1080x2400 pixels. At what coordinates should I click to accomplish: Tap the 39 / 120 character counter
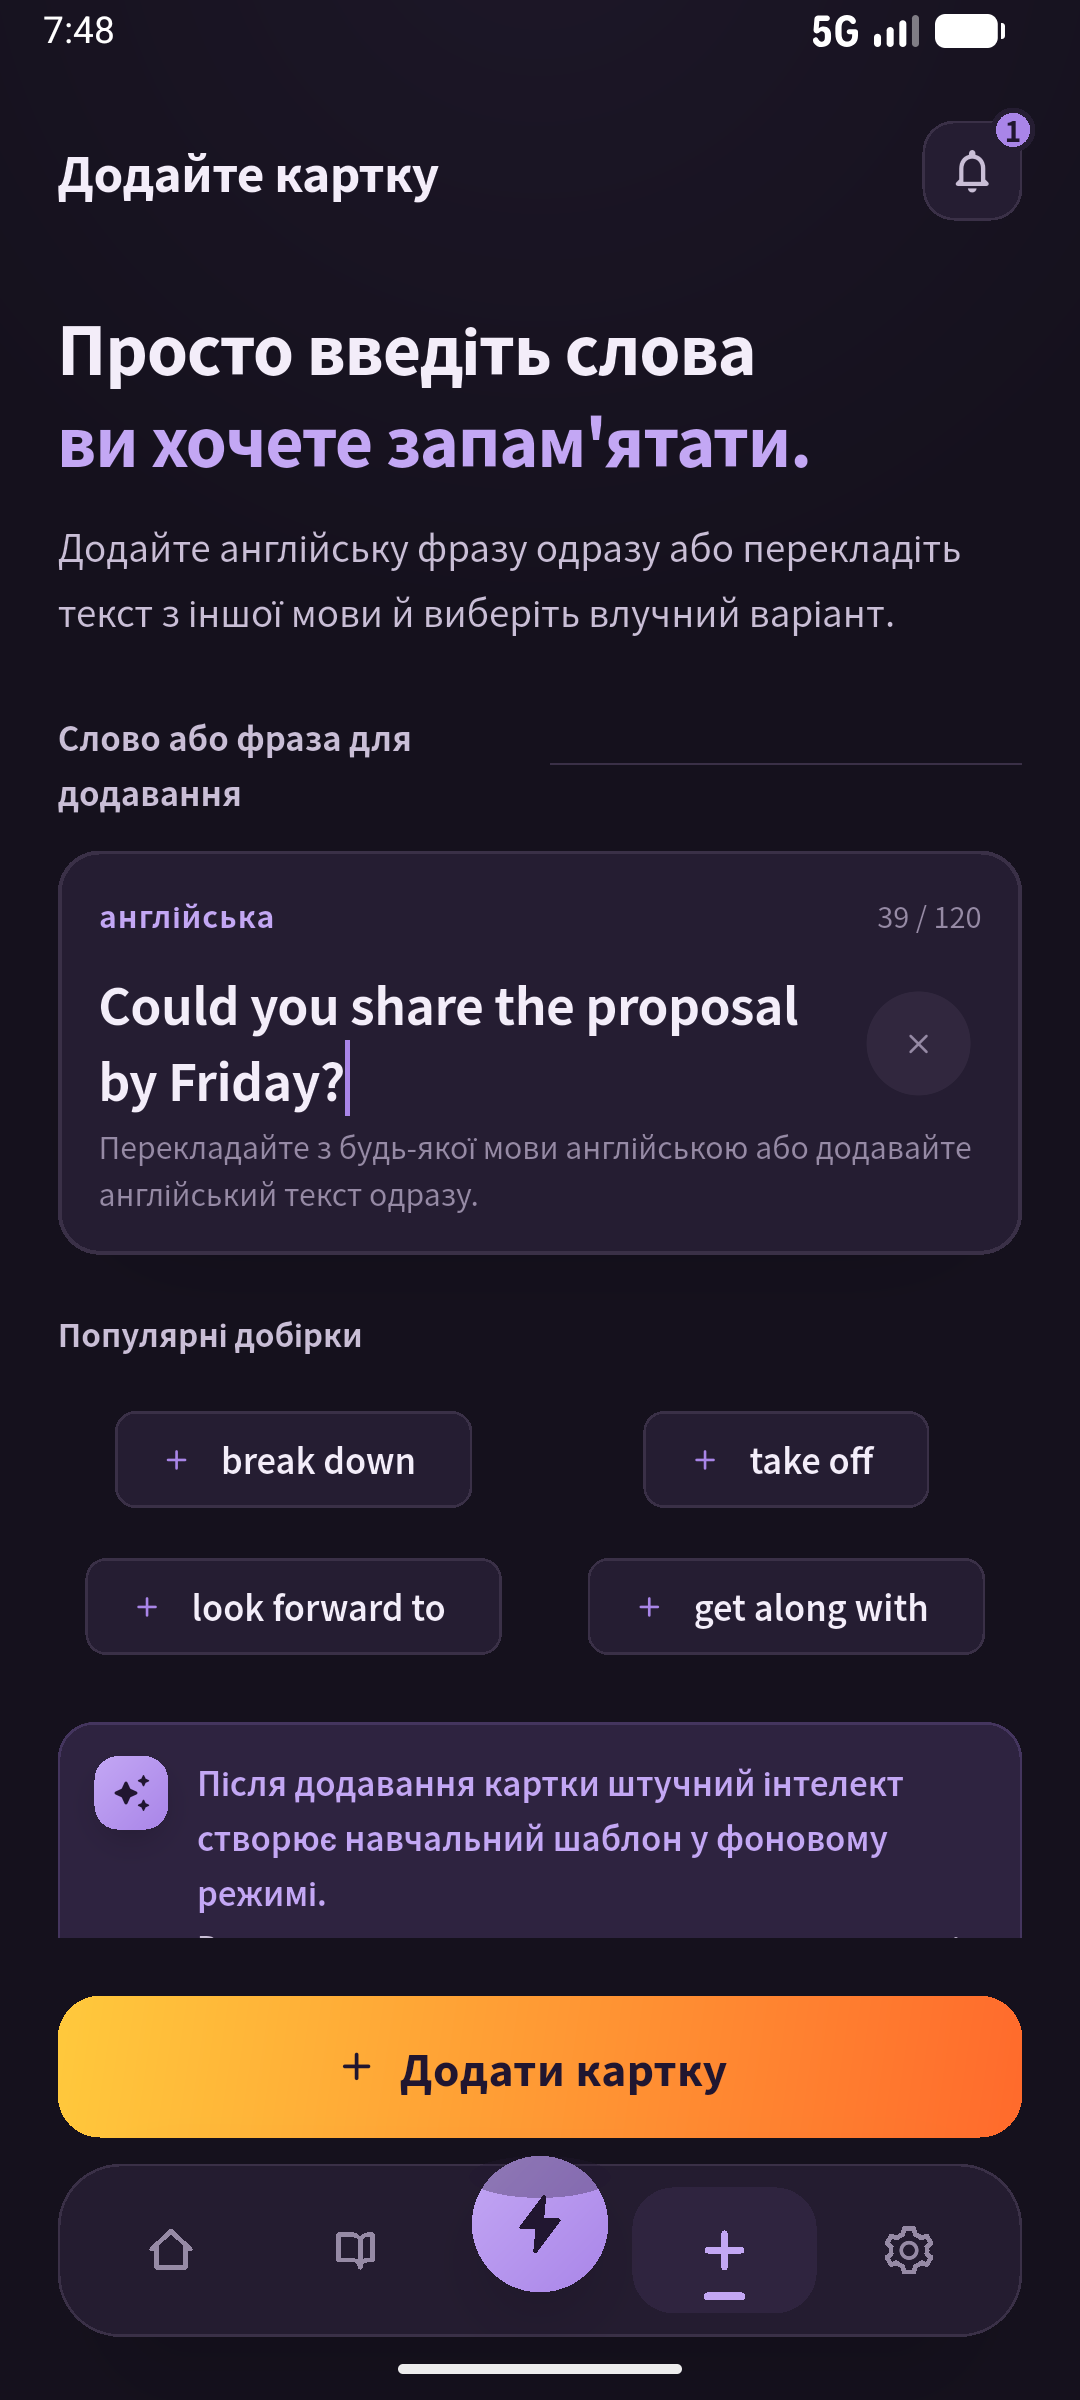(x=929, y=917)
